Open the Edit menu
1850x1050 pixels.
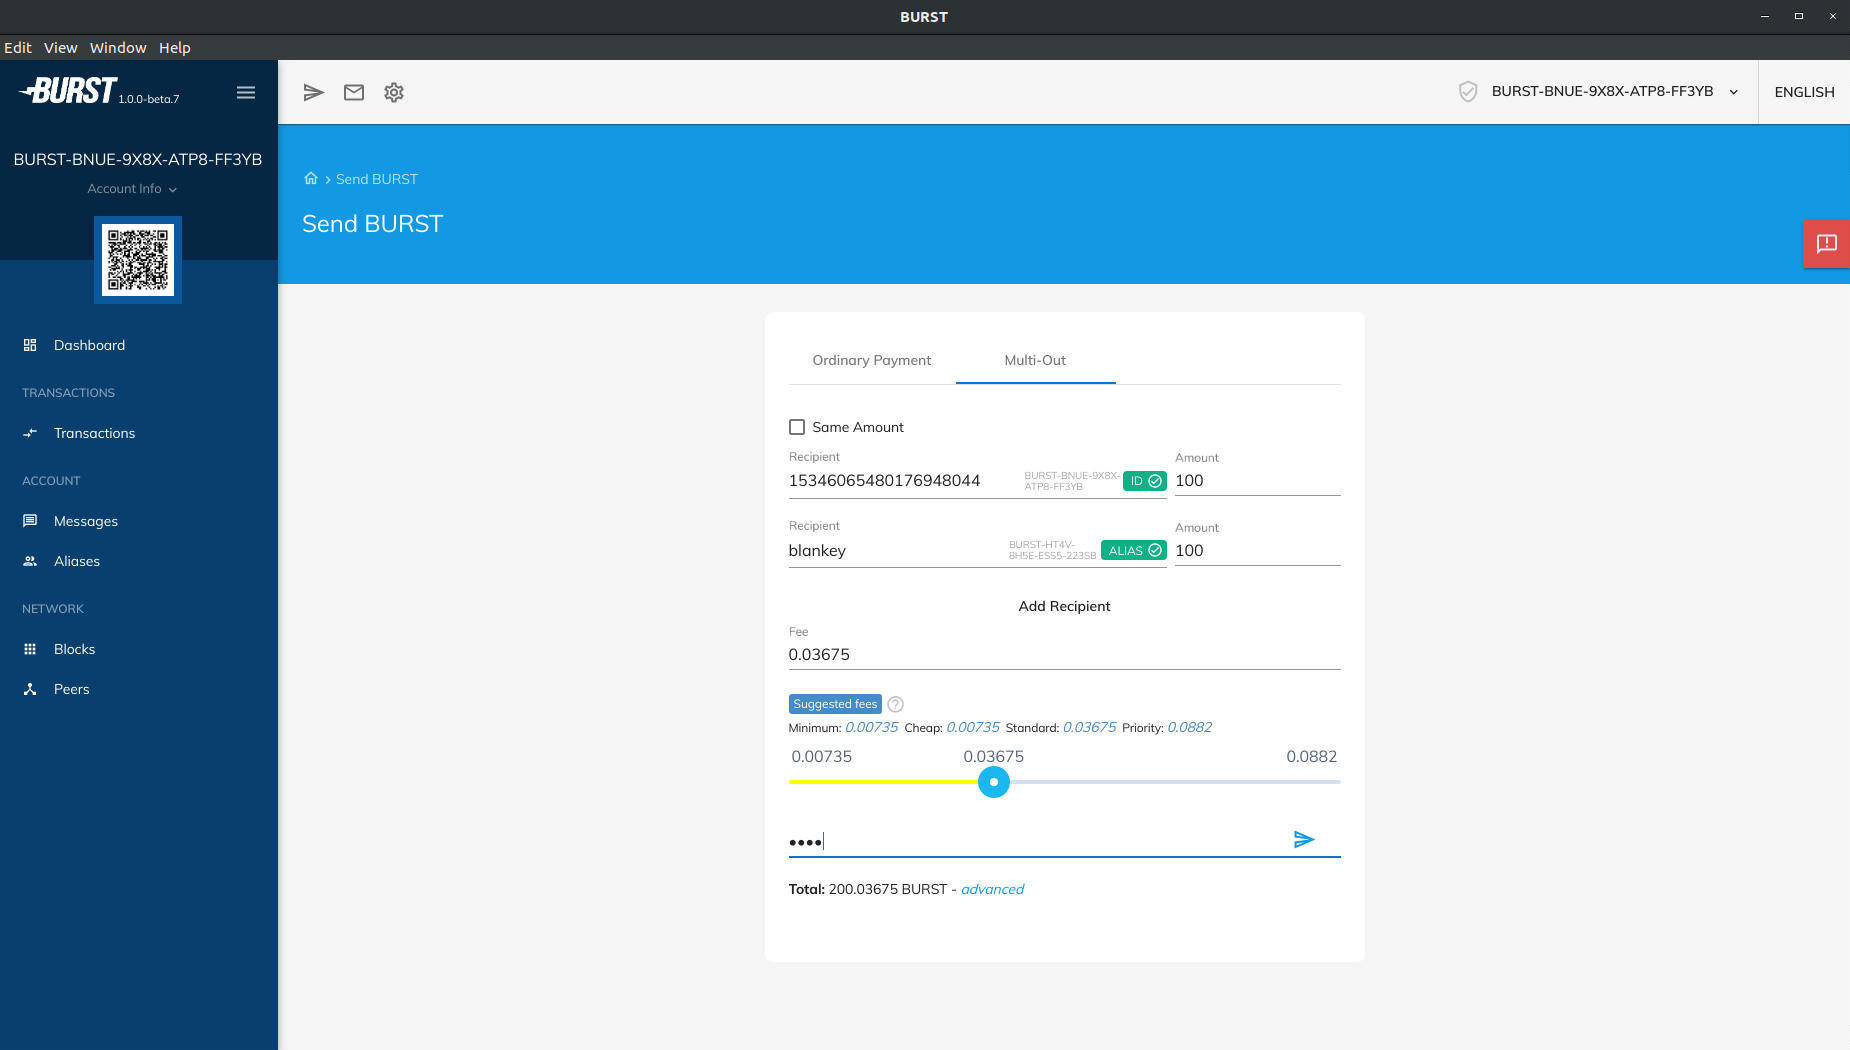click(x=18, y=48)
